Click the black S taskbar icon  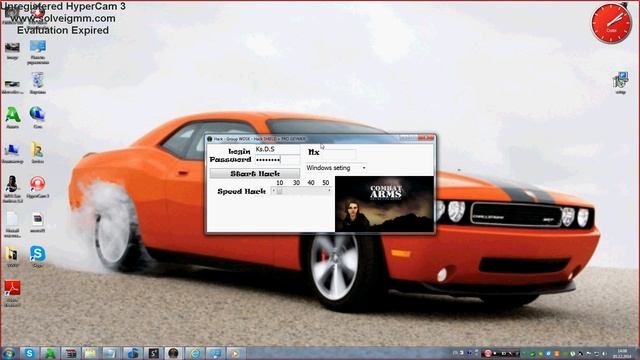point(153,353)
